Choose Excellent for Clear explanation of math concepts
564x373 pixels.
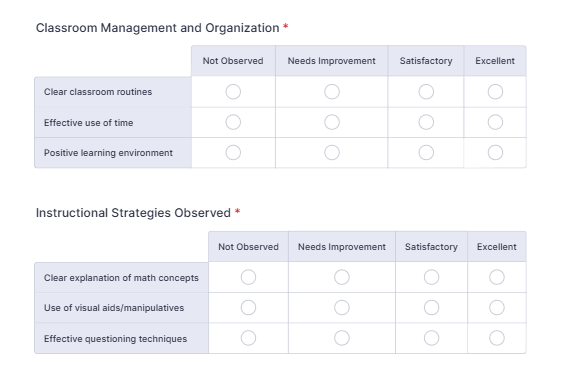tap(497, 277)
